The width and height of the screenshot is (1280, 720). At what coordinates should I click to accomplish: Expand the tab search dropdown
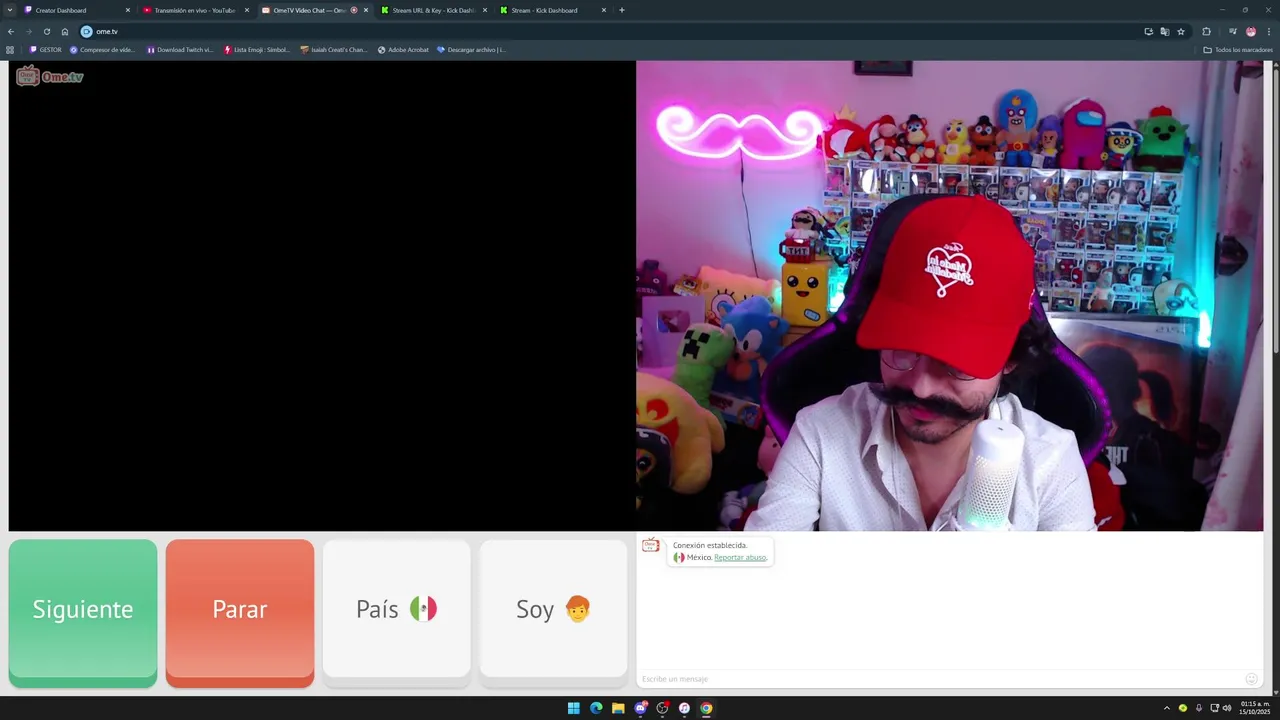(10, 10)
